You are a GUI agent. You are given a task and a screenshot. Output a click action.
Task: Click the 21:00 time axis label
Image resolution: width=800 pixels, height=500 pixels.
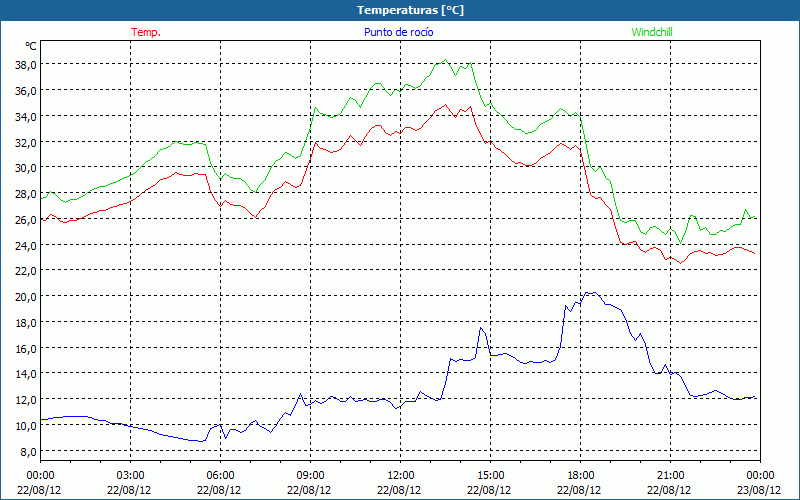point(670,476)
